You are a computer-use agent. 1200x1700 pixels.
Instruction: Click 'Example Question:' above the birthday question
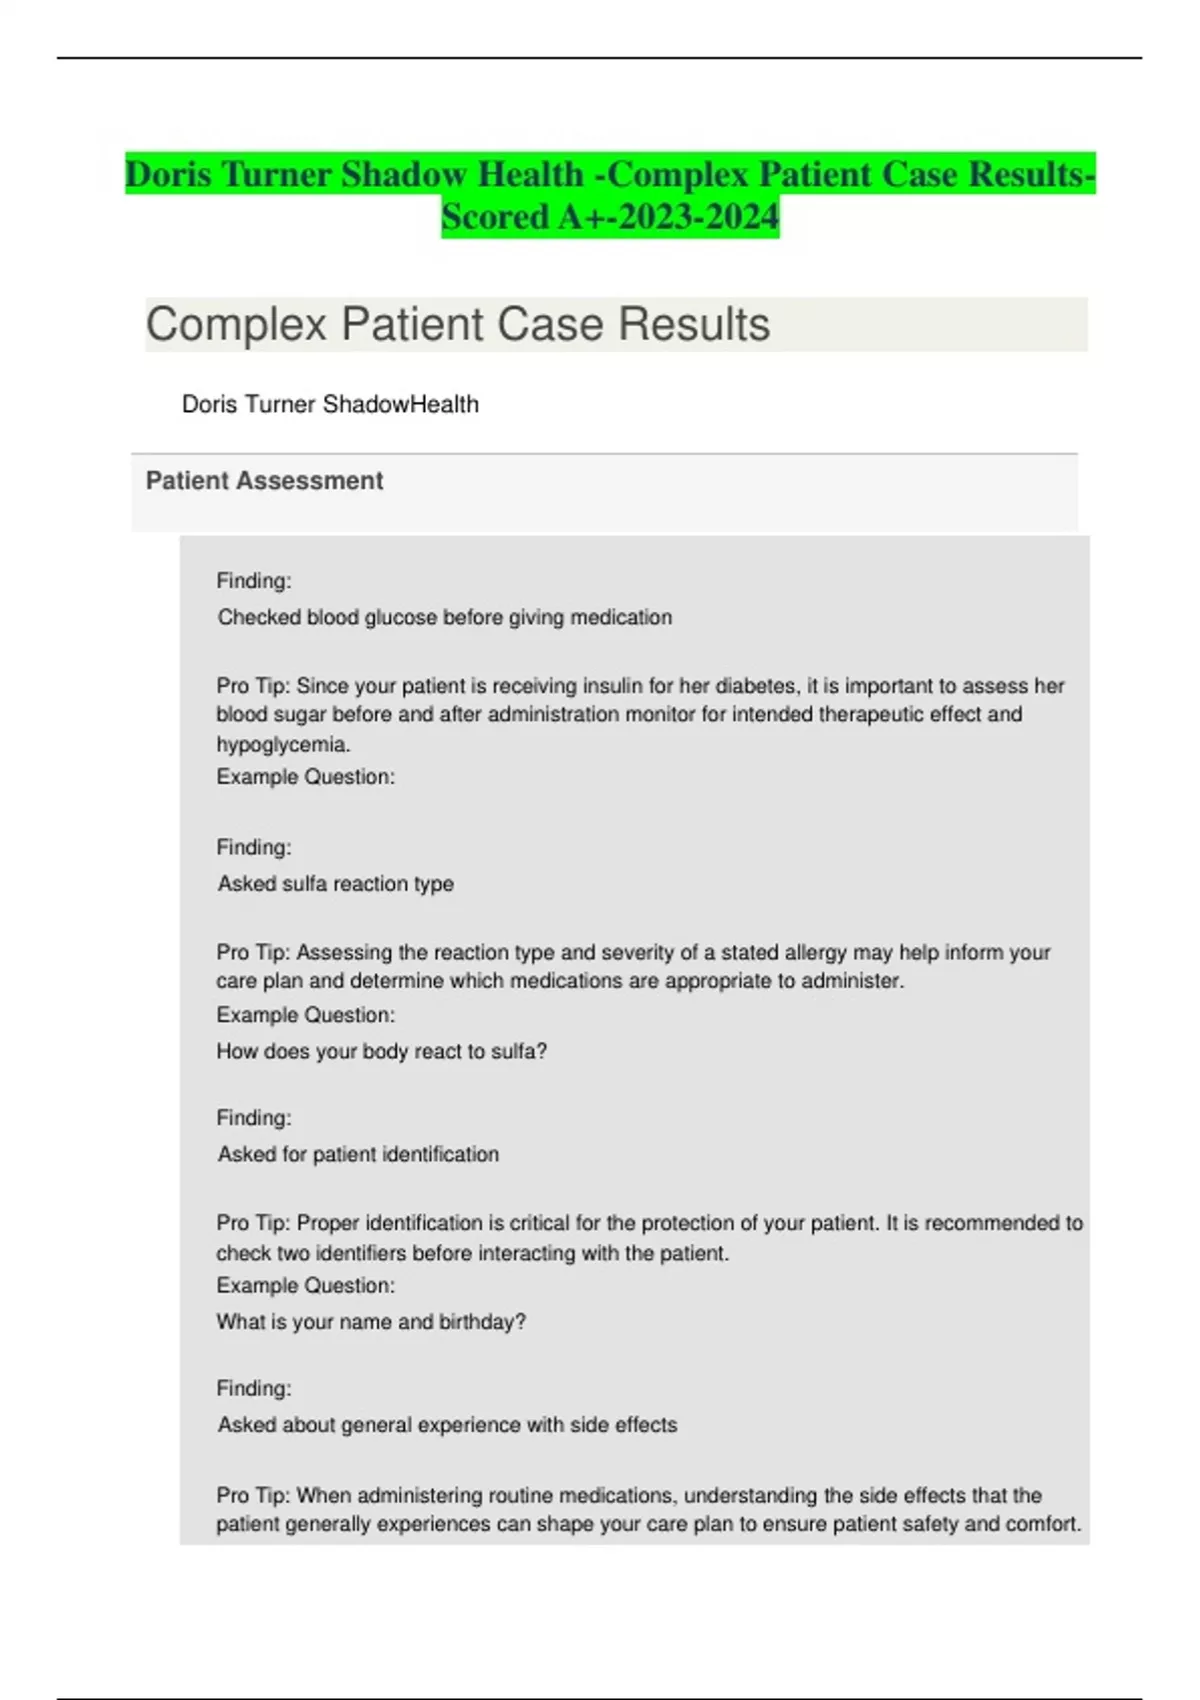pos(306,1286)
